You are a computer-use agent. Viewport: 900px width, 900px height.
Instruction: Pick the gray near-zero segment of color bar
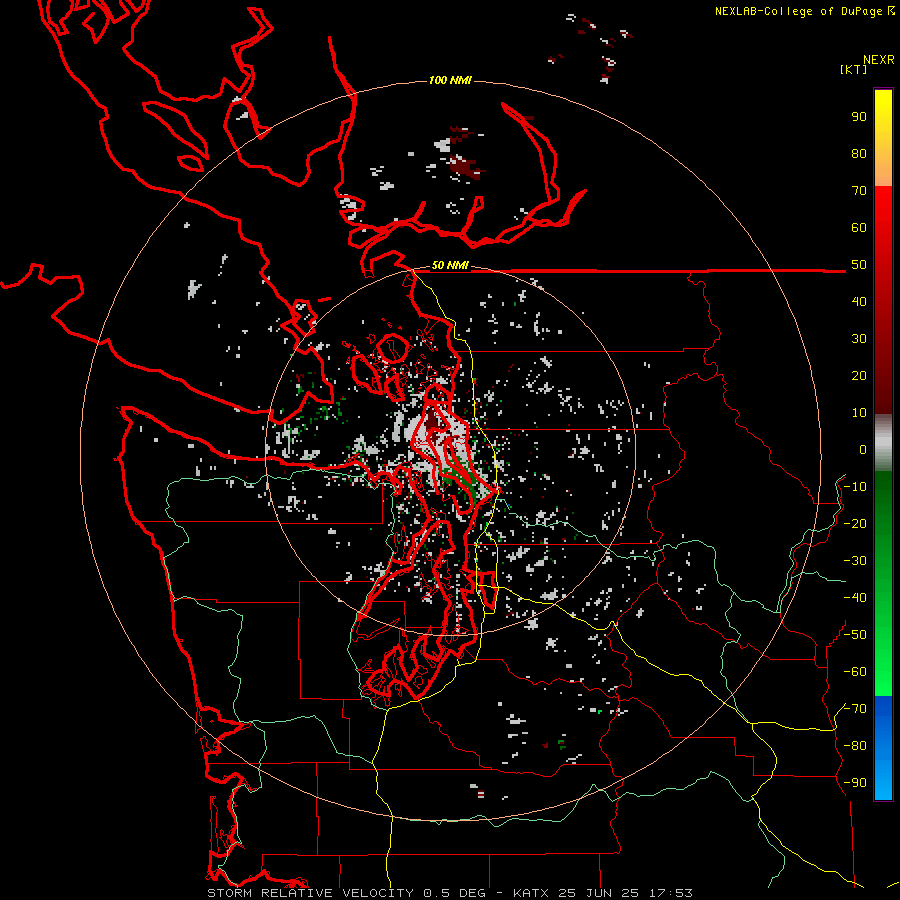click(883, 443)
